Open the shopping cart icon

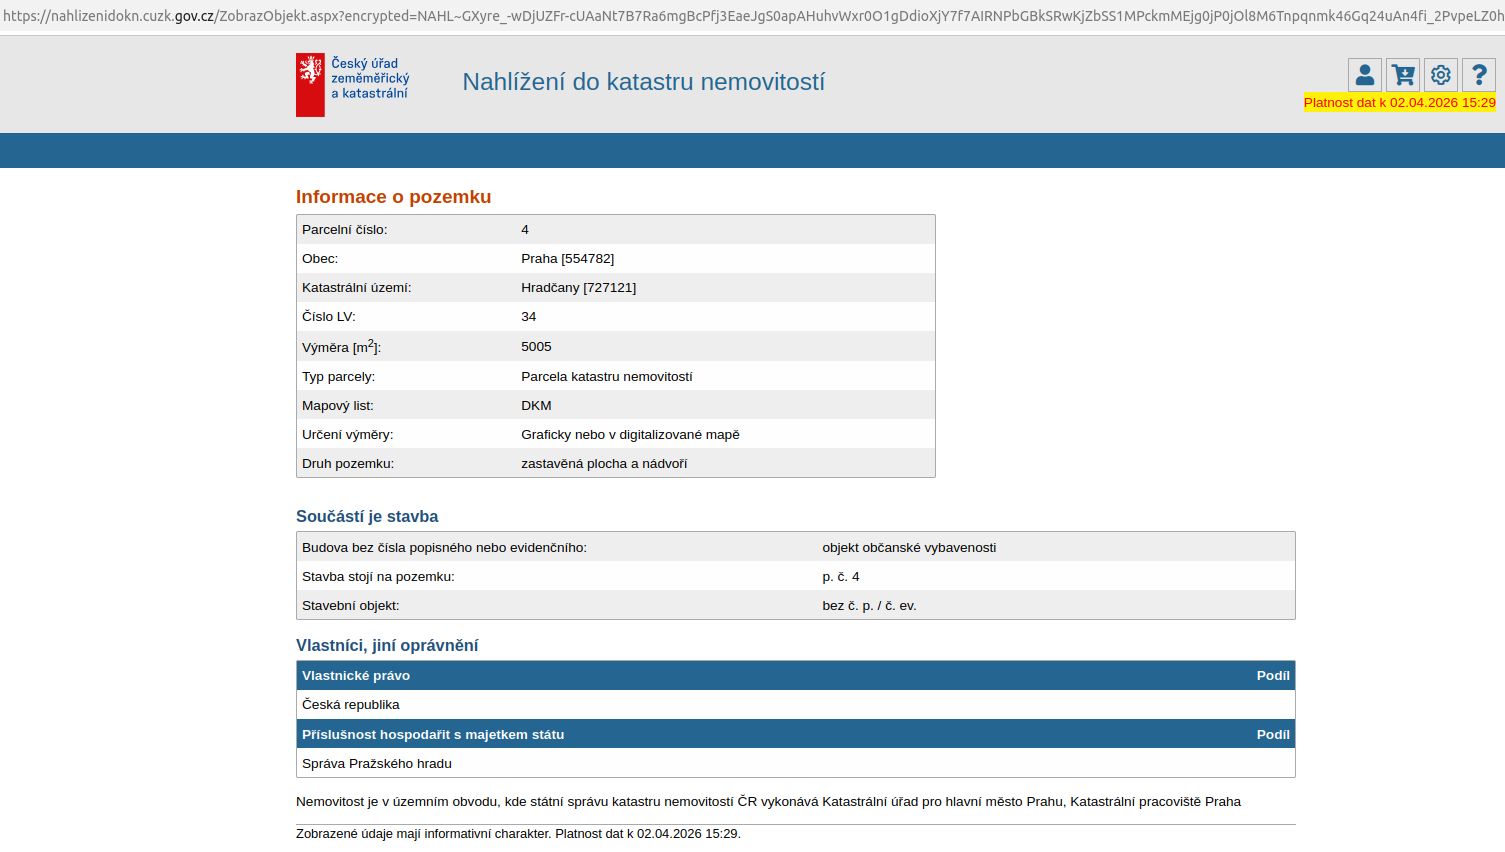1402,75
